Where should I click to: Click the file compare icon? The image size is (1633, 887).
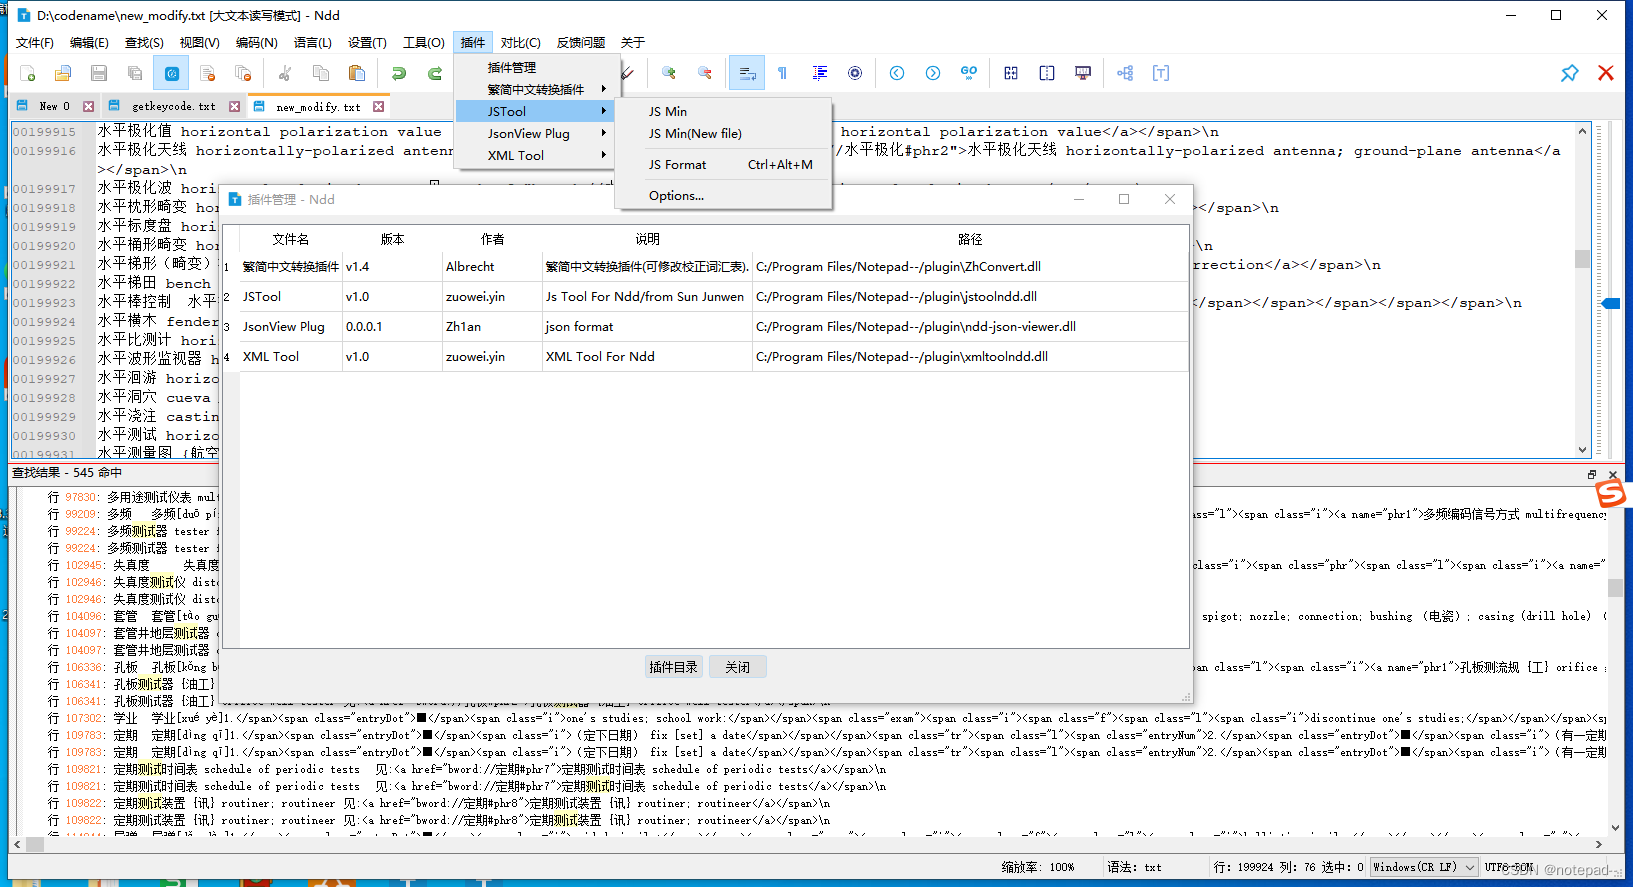point(1011,73)
